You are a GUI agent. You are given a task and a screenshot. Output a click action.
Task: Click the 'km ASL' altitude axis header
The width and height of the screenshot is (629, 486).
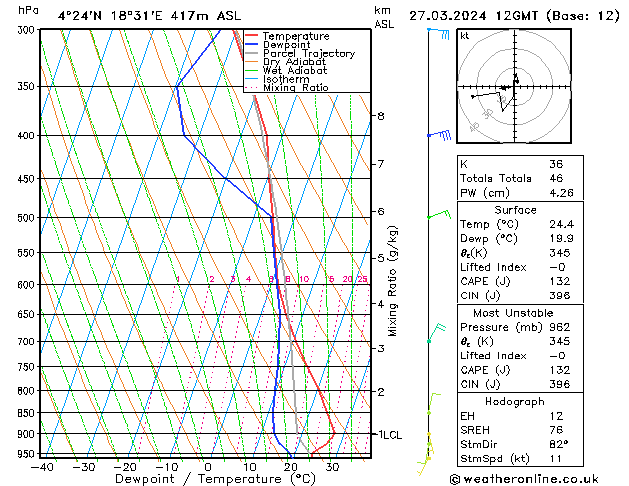(384, 17)
